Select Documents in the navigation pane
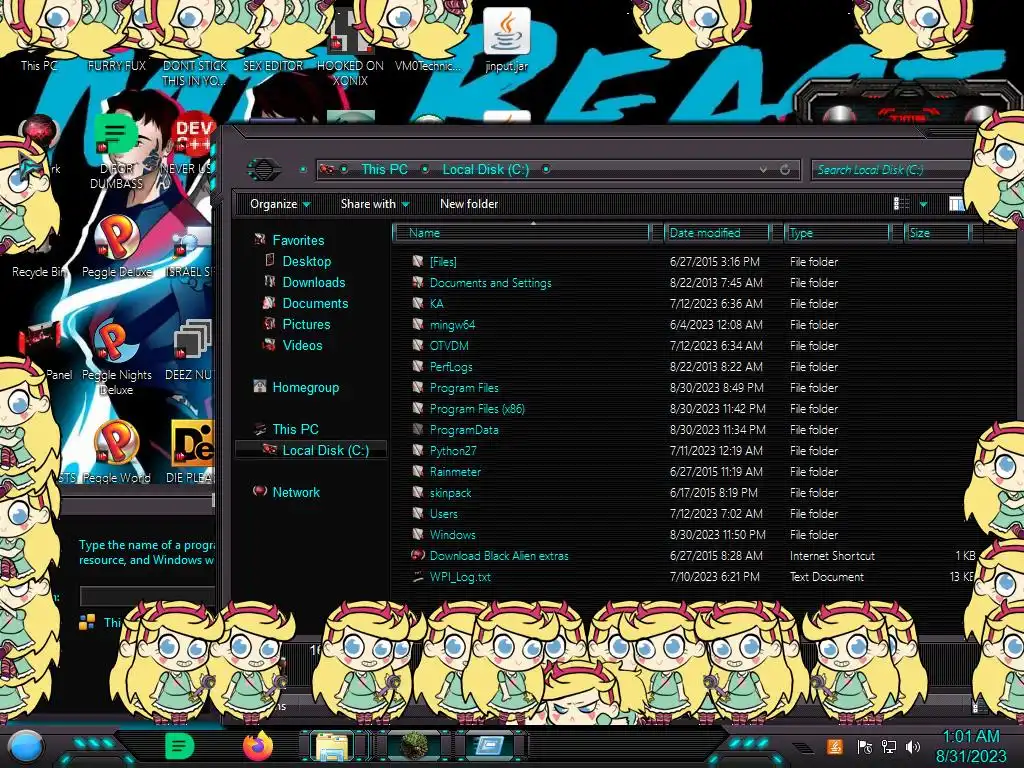Screen dimensions: 1024x768 pos(315,303)
